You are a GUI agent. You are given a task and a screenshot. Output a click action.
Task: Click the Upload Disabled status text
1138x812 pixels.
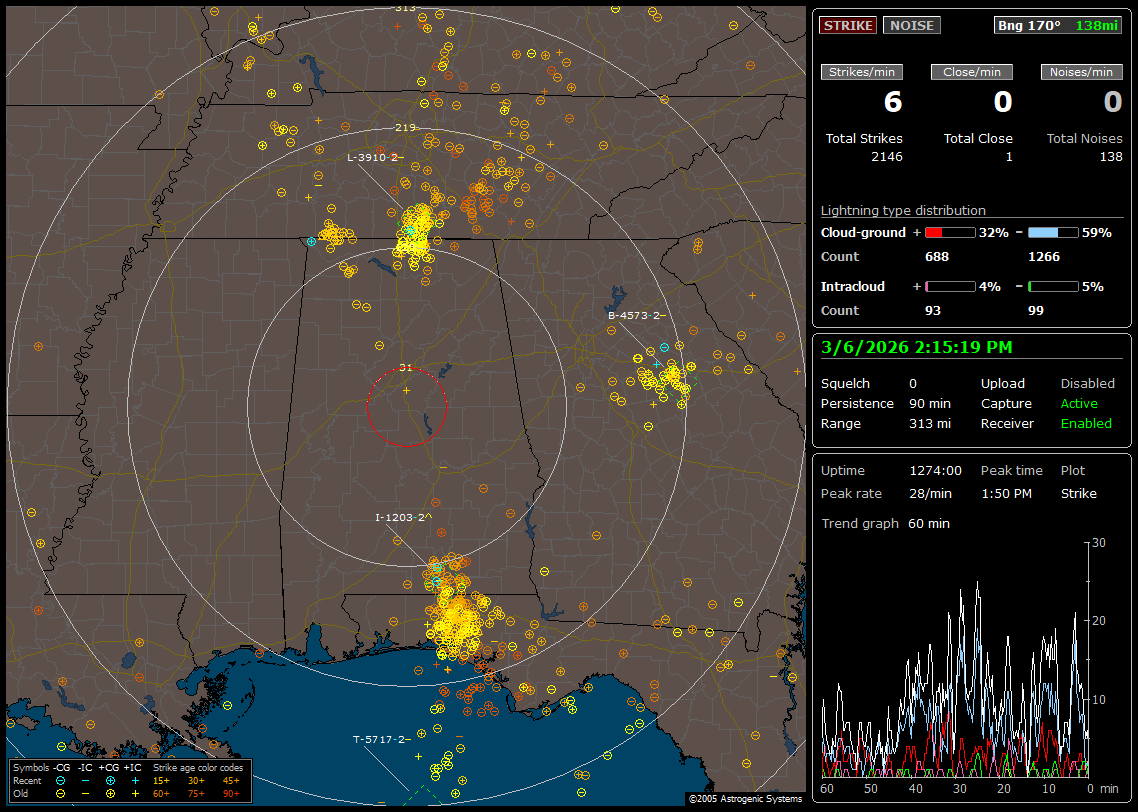(x=1087, y=384)
